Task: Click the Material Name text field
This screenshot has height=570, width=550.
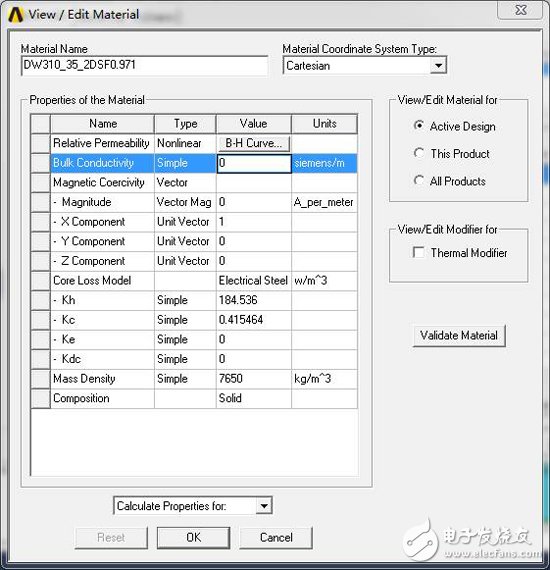Action: point(144,65)
